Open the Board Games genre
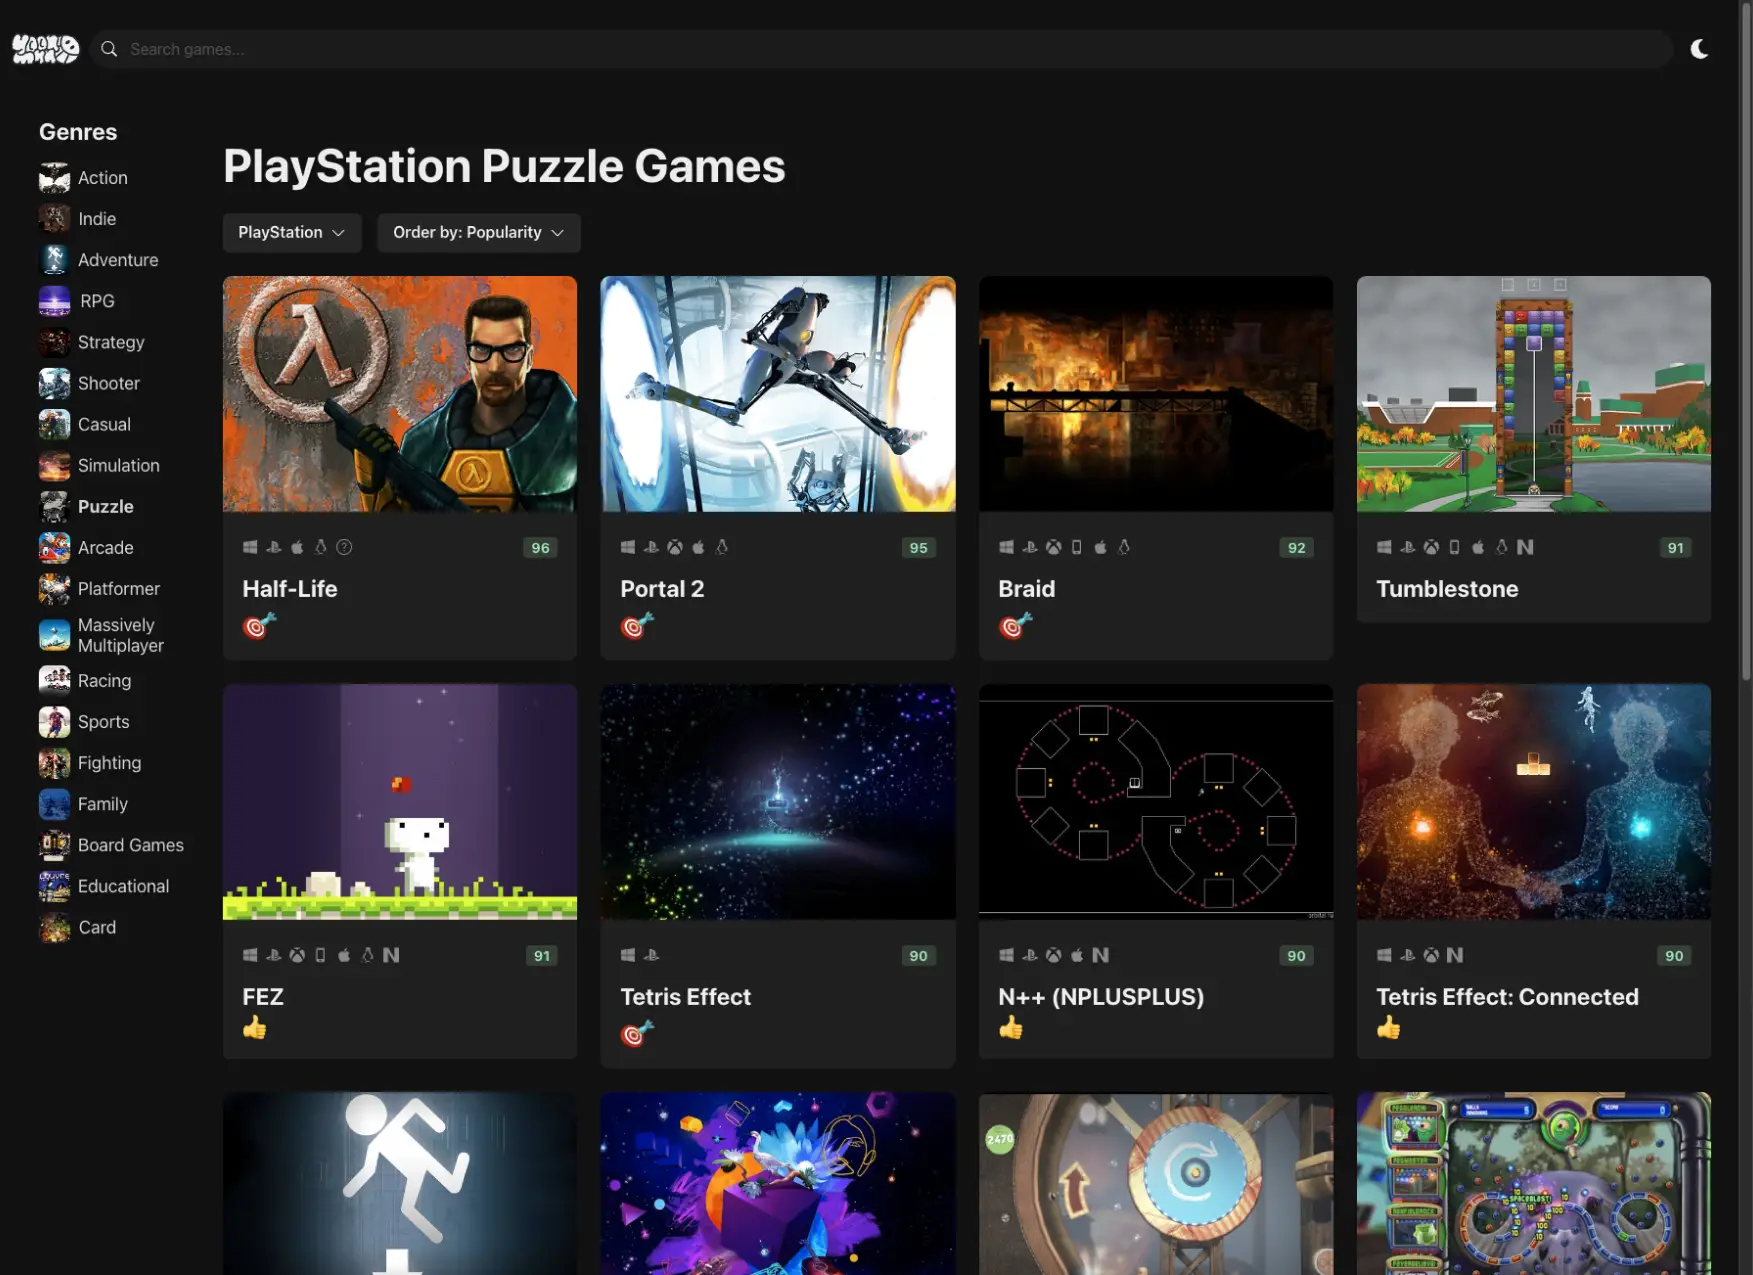 pyautogui.click(x=130, y=845)
